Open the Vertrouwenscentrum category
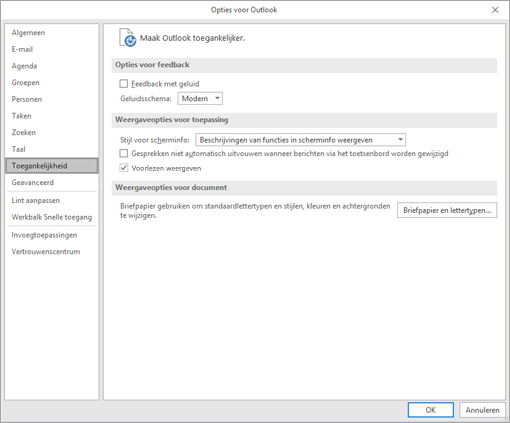 52,252
